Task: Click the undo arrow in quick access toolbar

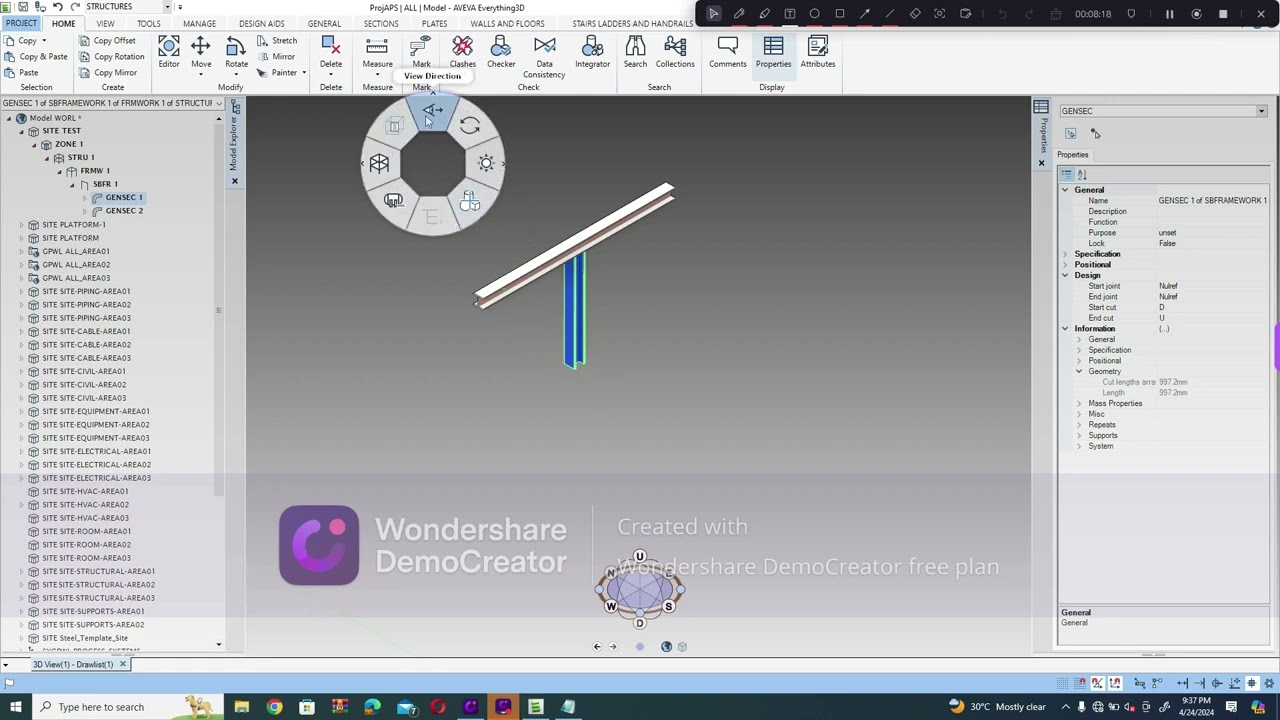Action: 58,7
